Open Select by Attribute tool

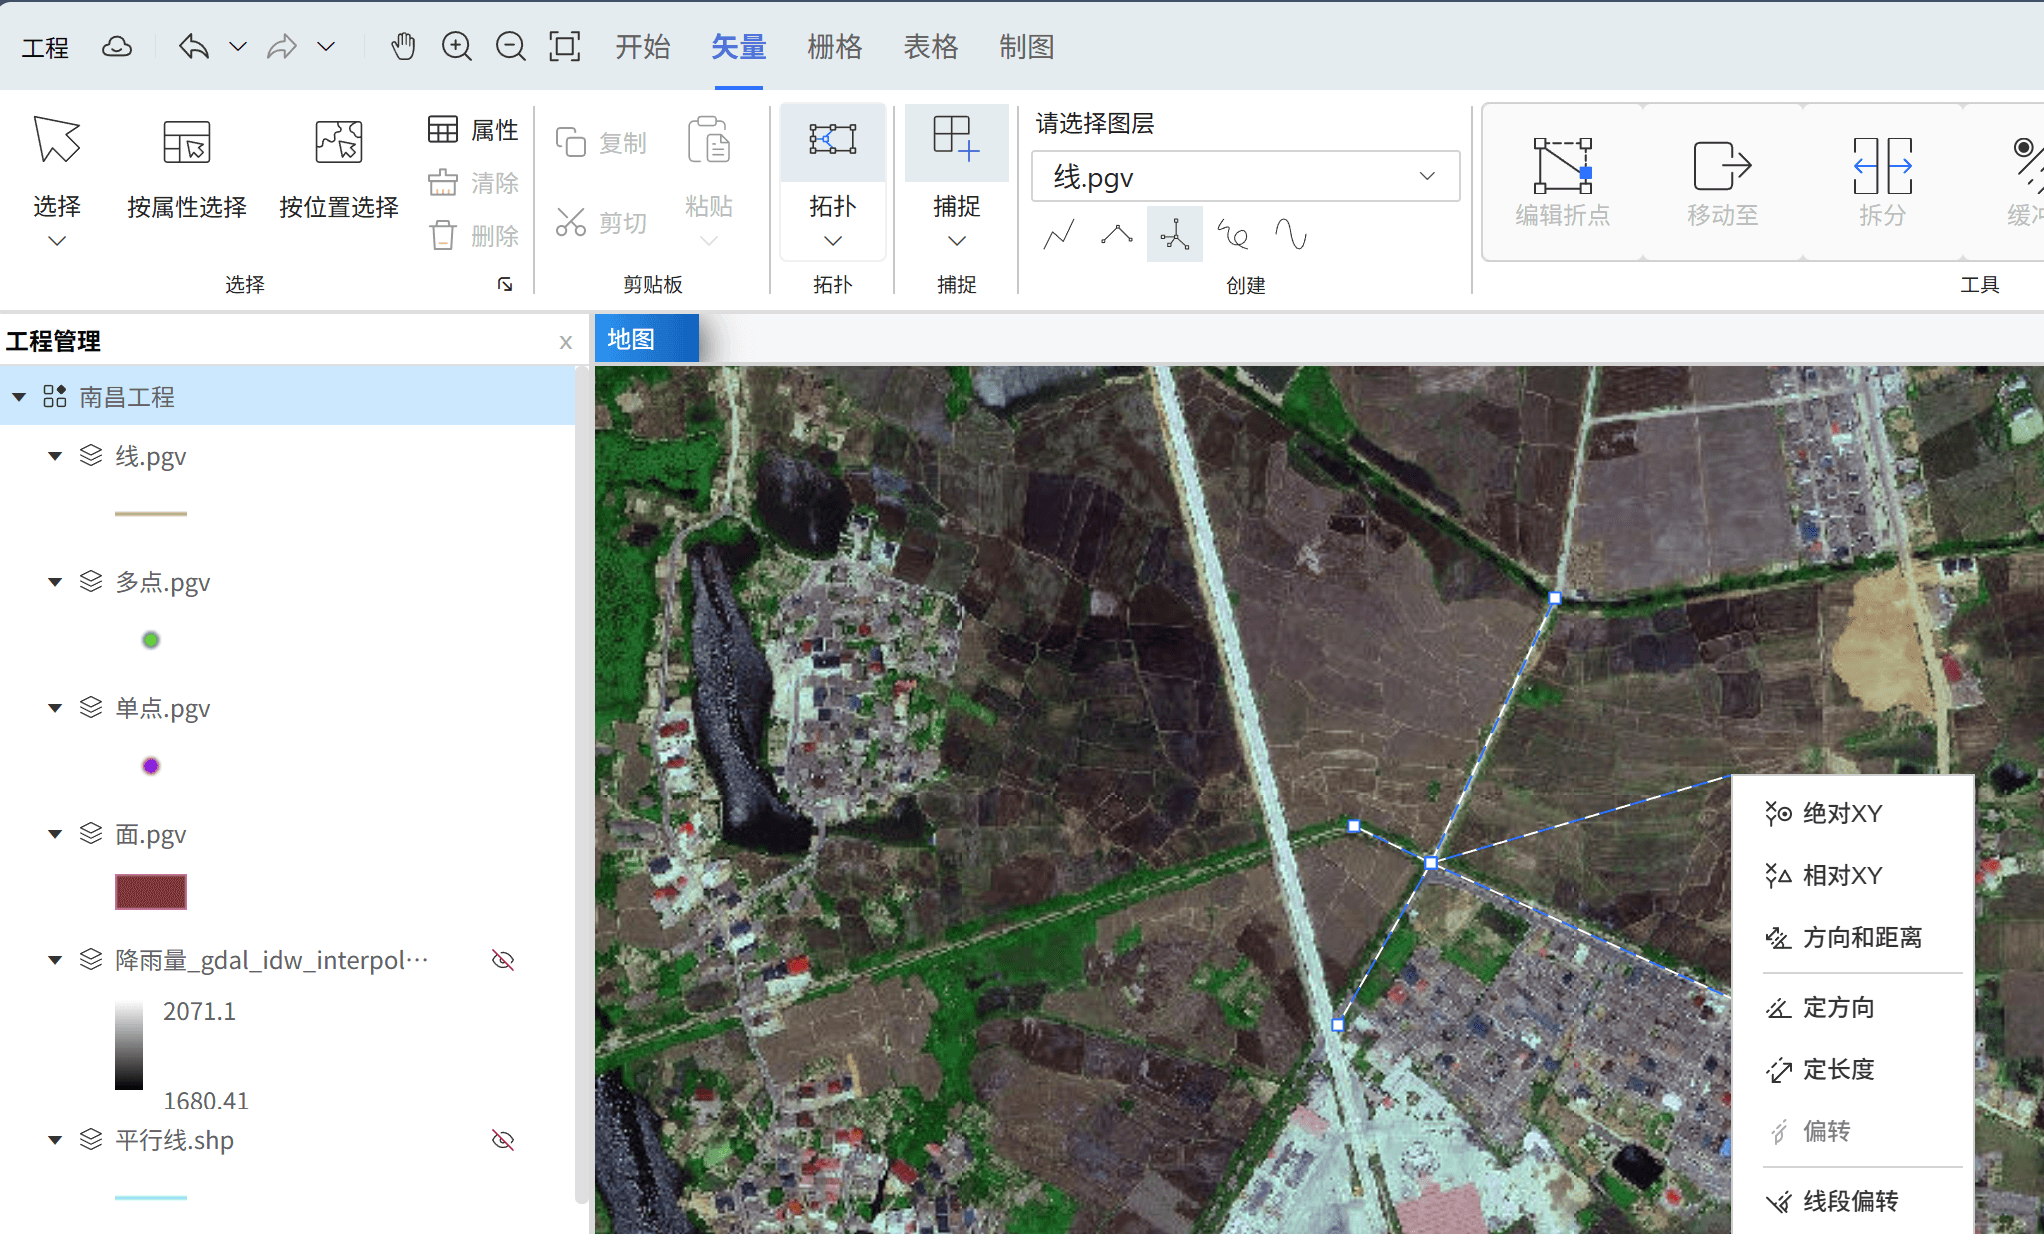[187, 165]
